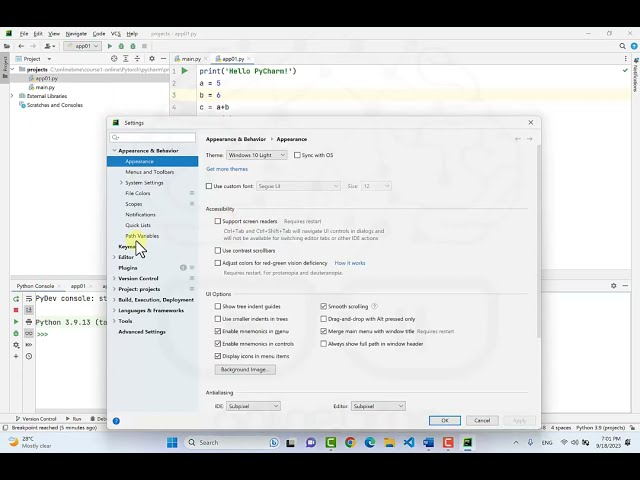Click the console settings gear icon on left strip

16,345
